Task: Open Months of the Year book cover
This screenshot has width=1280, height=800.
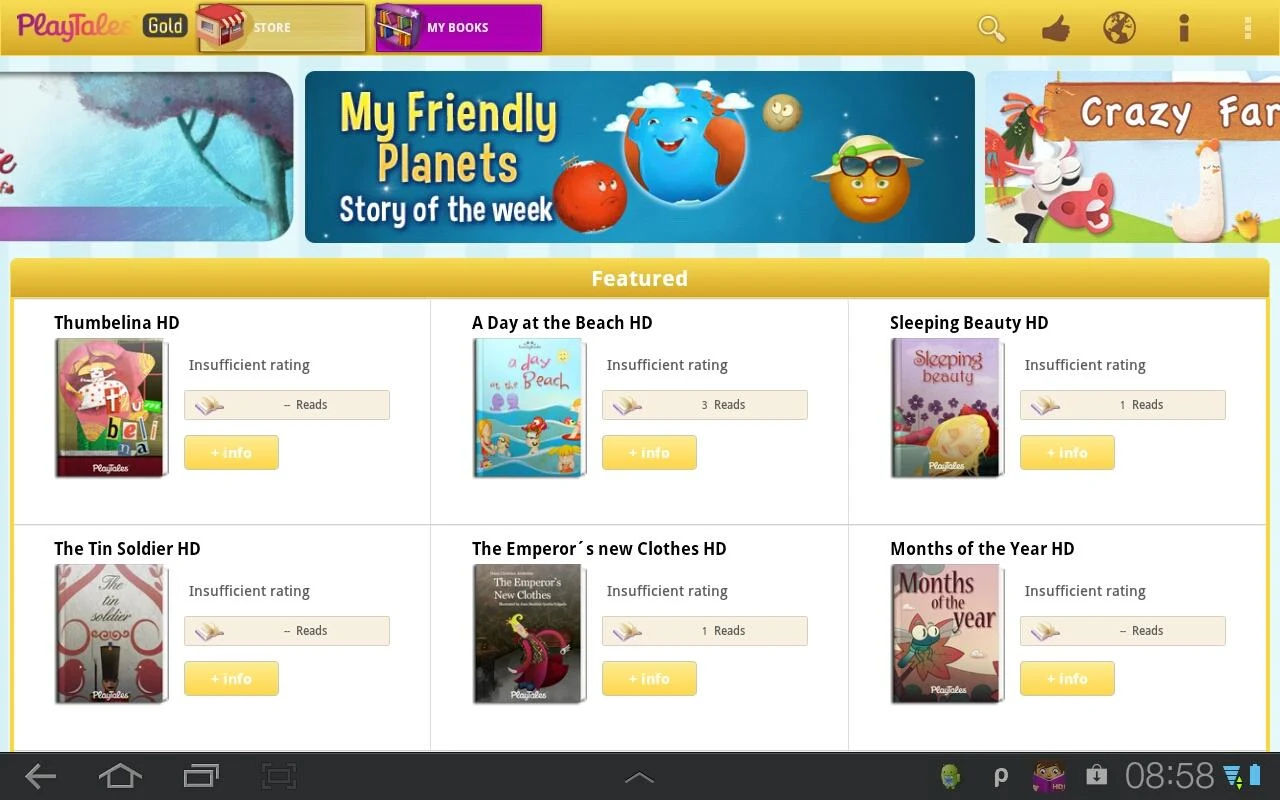Action: click(947, 634)
